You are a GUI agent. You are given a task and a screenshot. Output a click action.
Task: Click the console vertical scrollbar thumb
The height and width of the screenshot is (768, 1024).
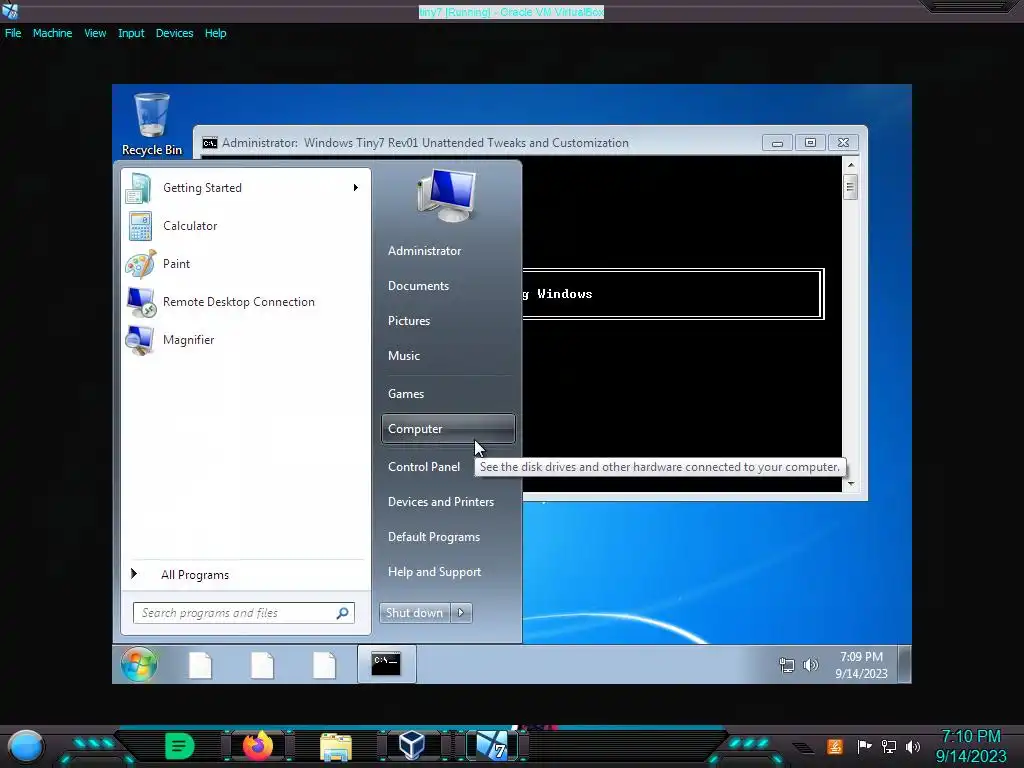(850, 187)
